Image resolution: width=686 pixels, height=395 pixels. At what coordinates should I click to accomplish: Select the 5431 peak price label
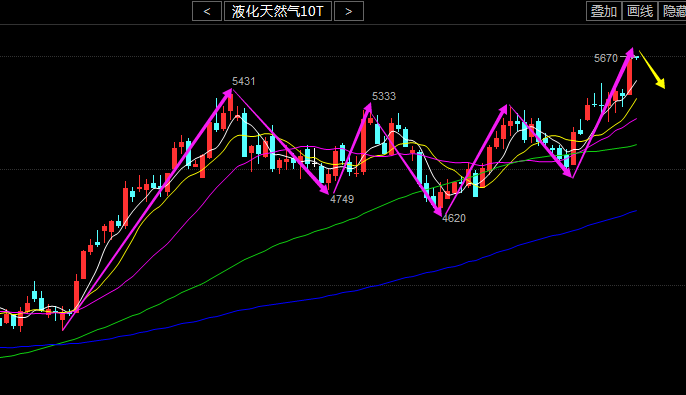(243, 81)
